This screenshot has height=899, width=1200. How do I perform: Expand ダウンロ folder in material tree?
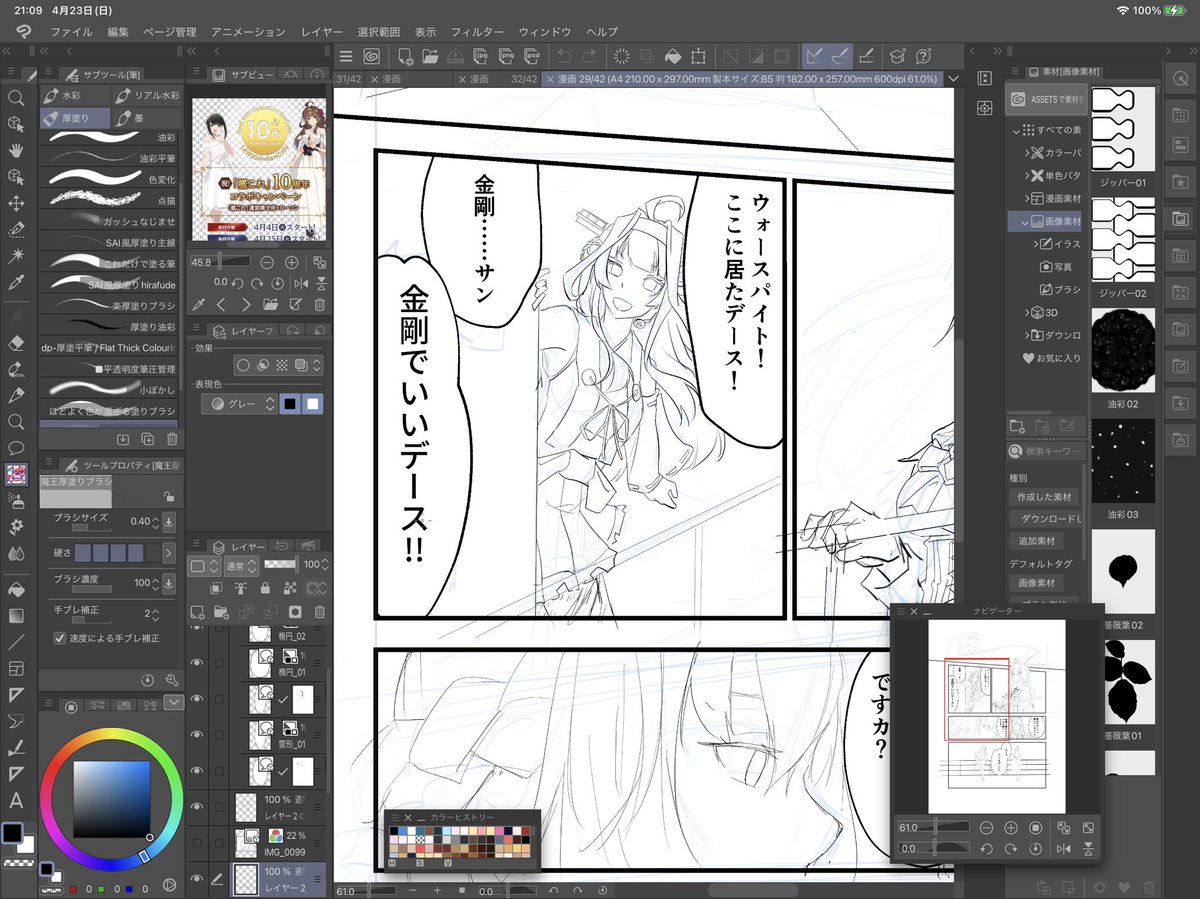(x=1028, y=335)
